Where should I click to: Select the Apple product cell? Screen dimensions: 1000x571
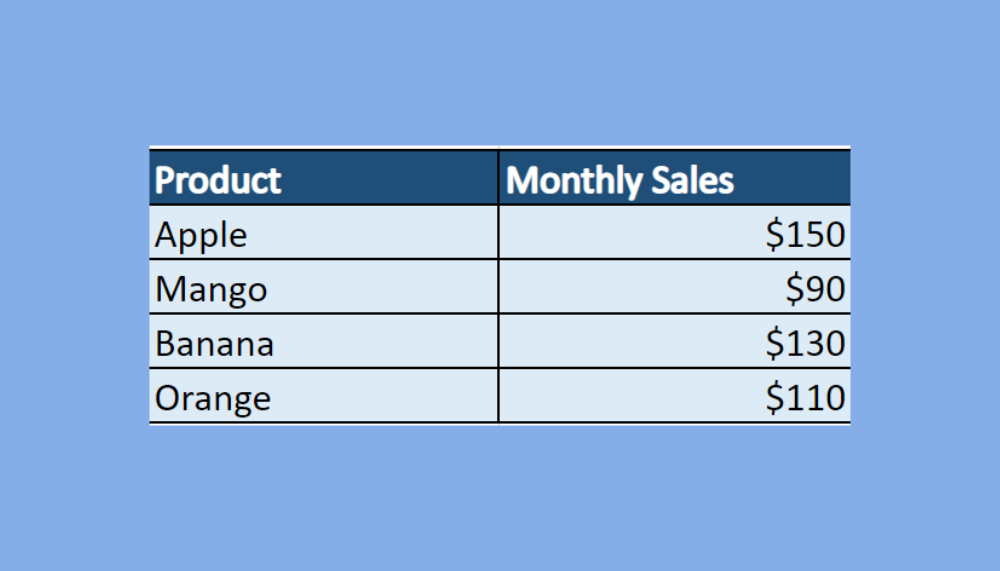click(201, 235)
